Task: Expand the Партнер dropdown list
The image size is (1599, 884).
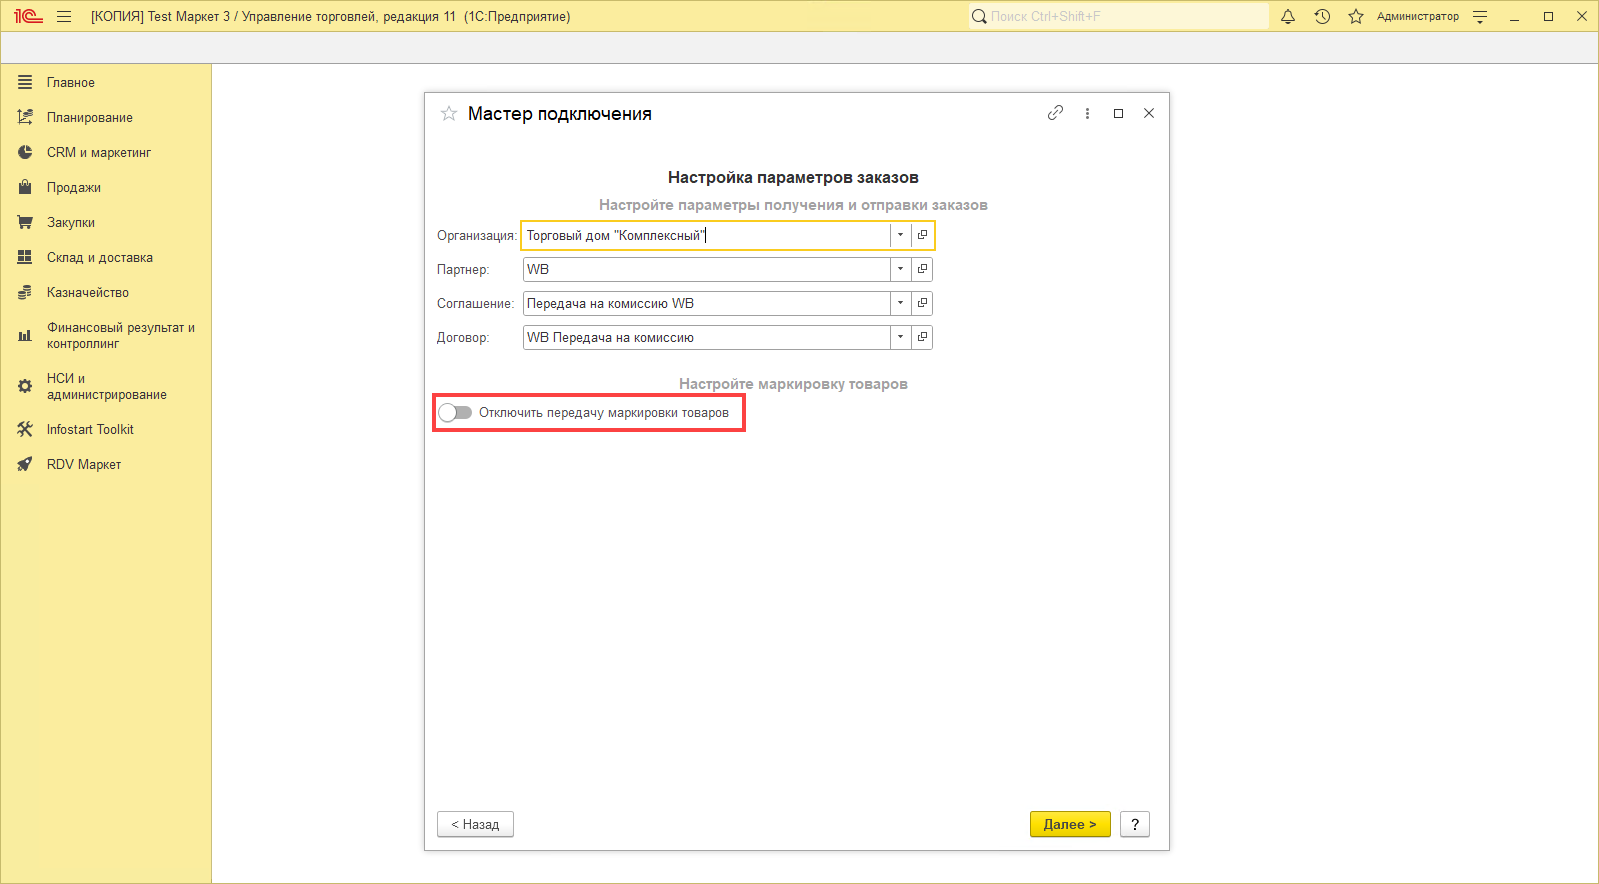Action: click(x=900, y=269)
